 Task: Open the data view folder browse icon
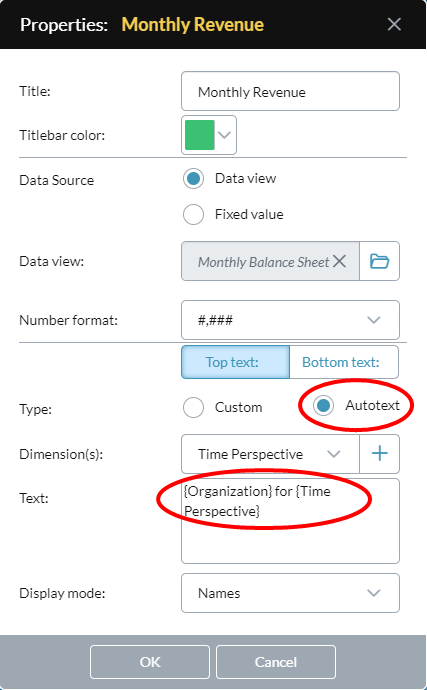[379, 261]
